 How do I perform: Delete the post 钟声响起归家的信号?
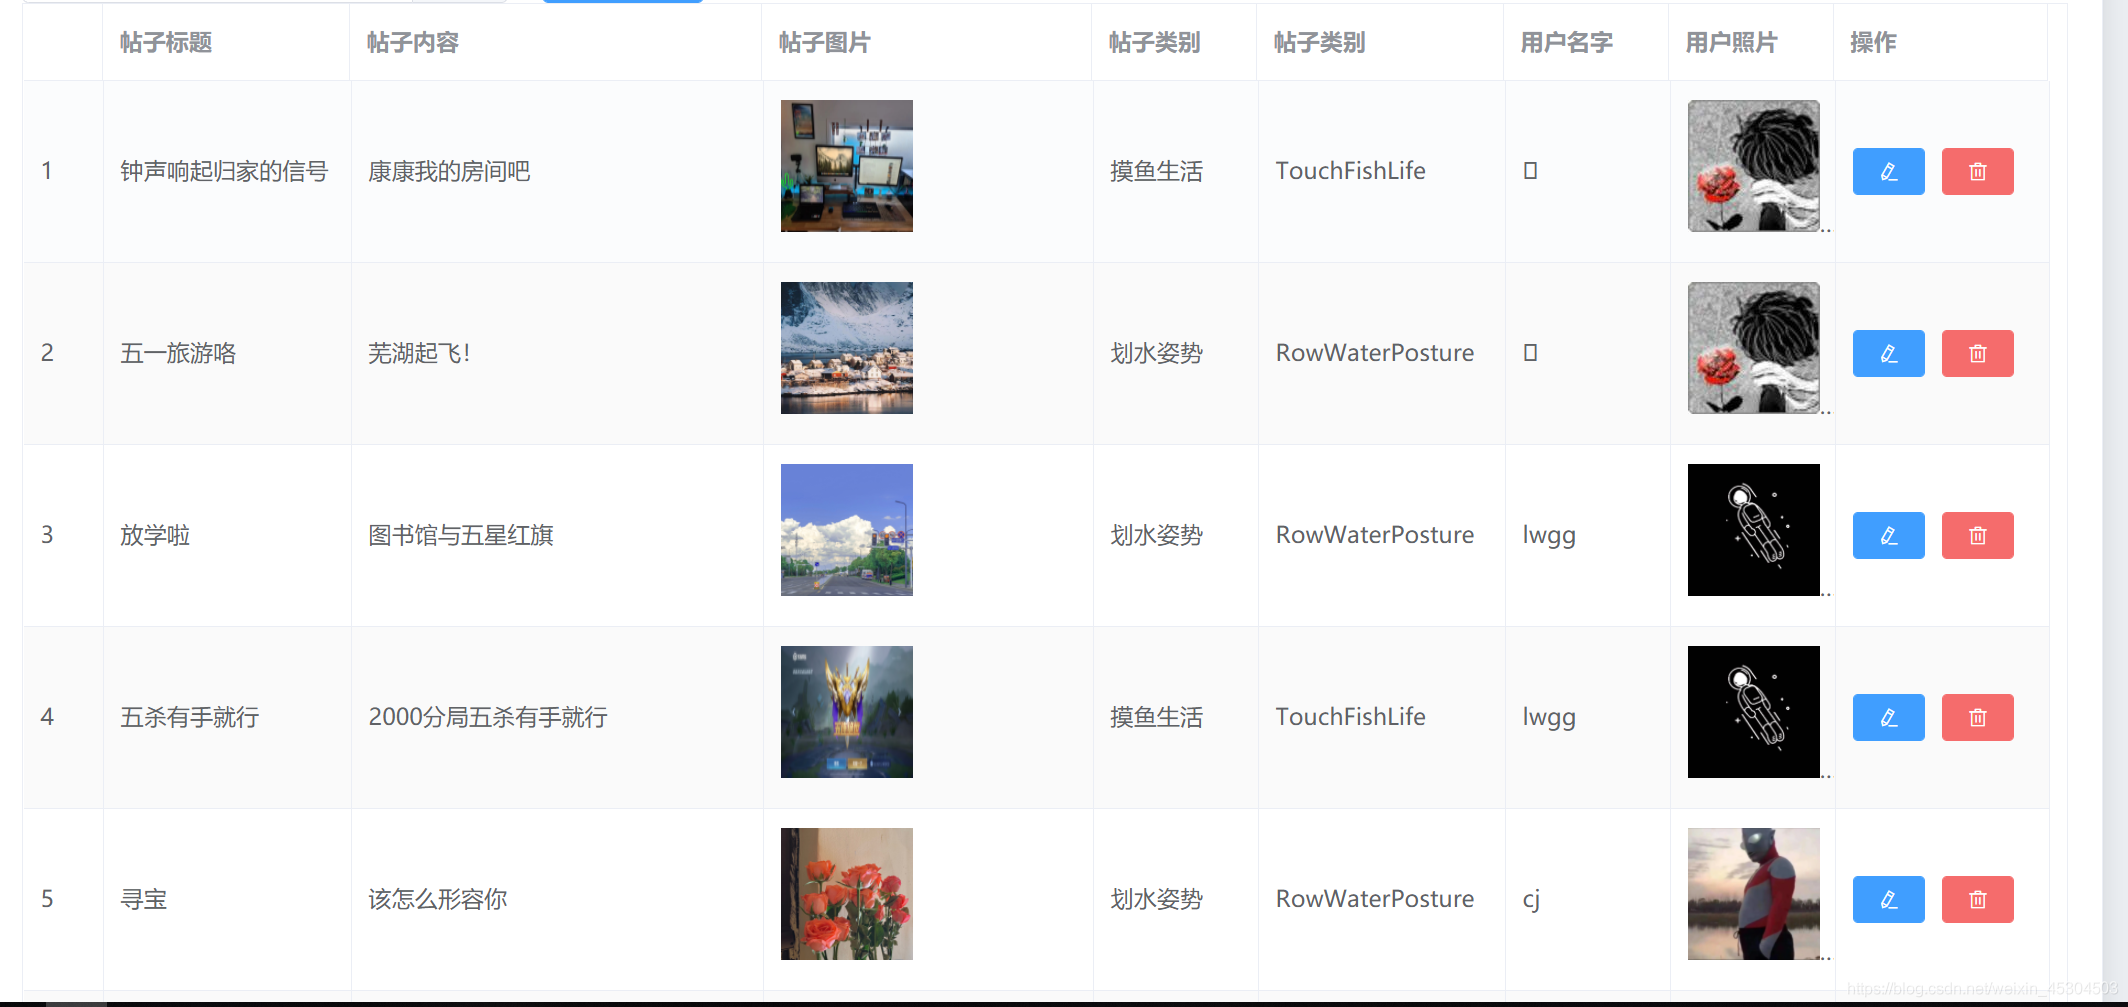(x=1977, y=172)
